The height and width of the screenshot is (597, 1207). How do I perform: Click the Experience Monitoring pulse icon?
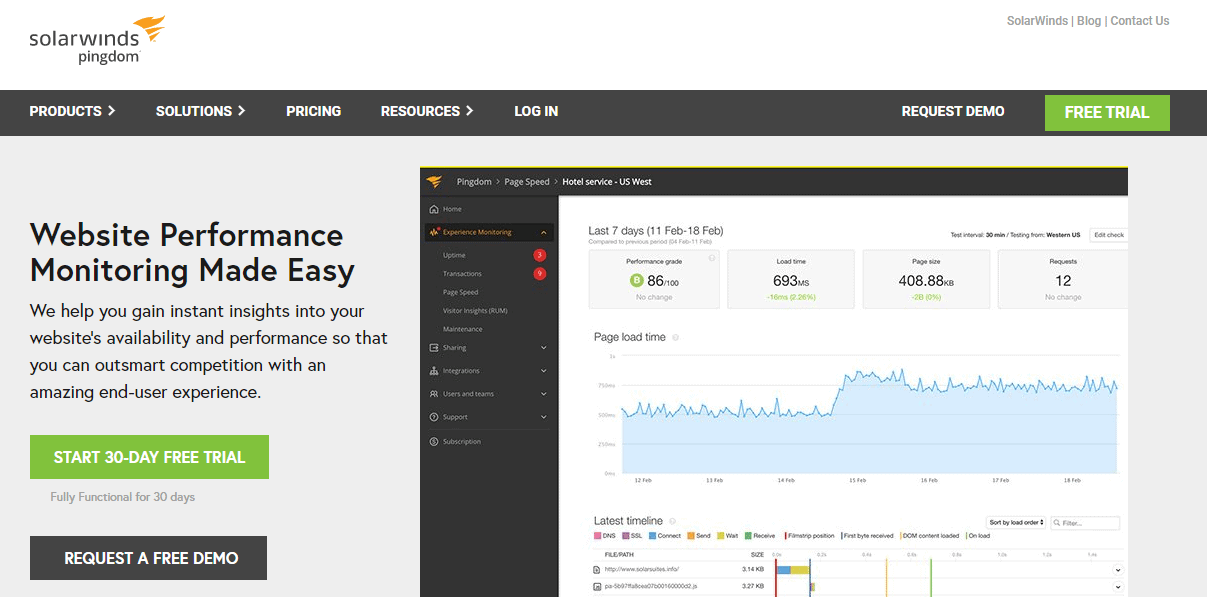[x=434, y=232]
